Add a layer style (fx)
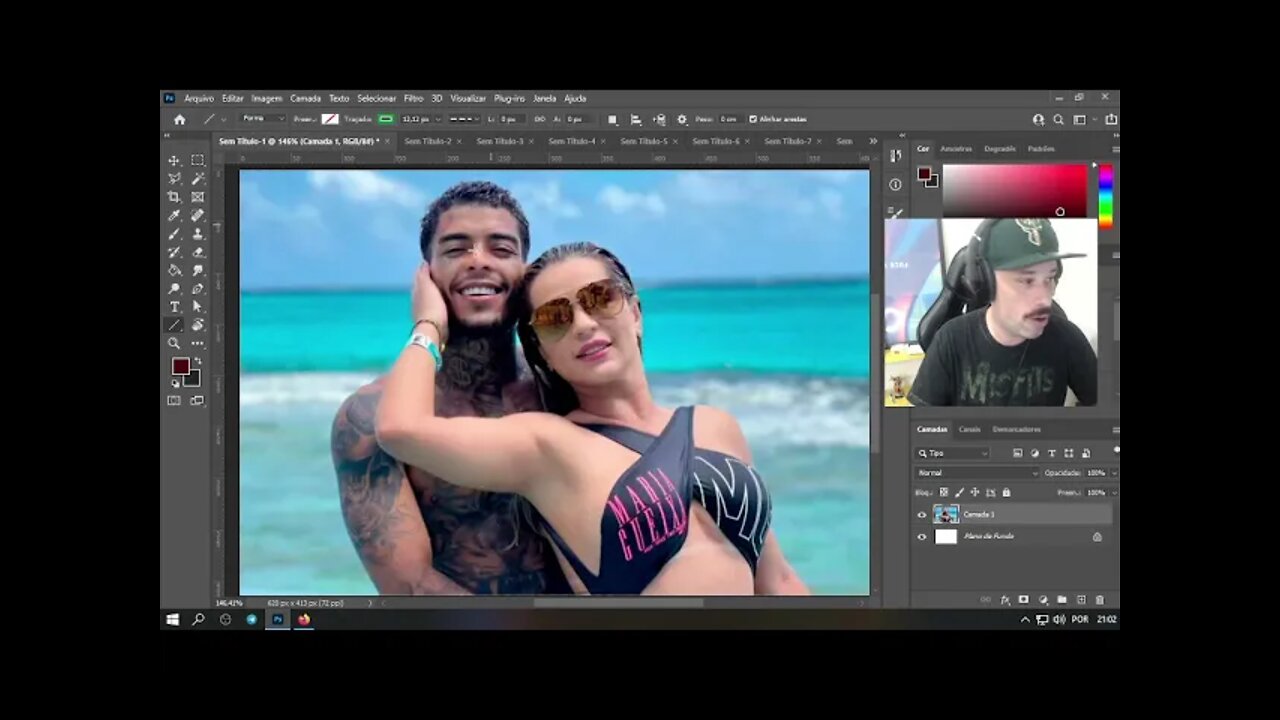 (1005, 600)
